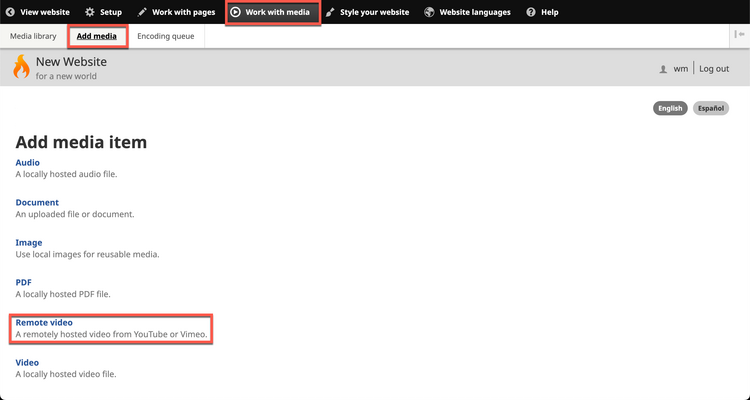Open the Setup menu
The image size is (750, 400).
tap(103, 12)
